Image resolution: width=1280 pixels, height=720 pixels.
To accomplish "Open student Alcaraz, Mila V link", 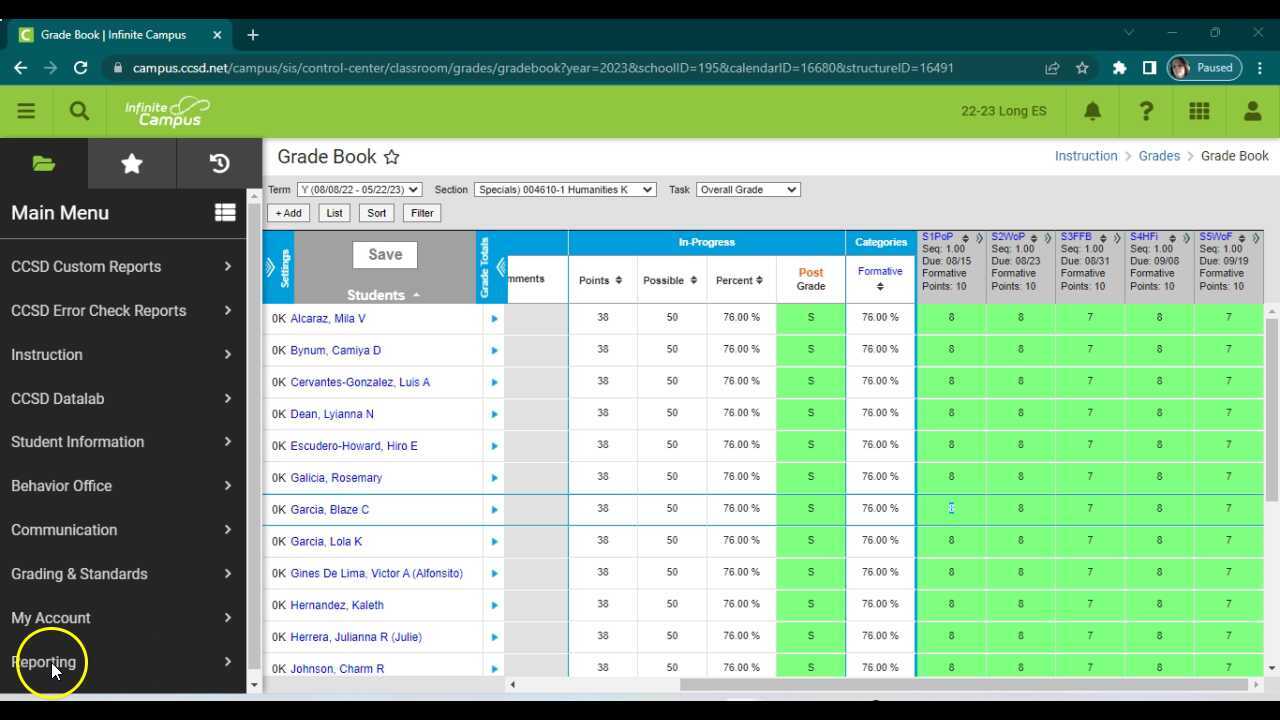I will (328, 319).
